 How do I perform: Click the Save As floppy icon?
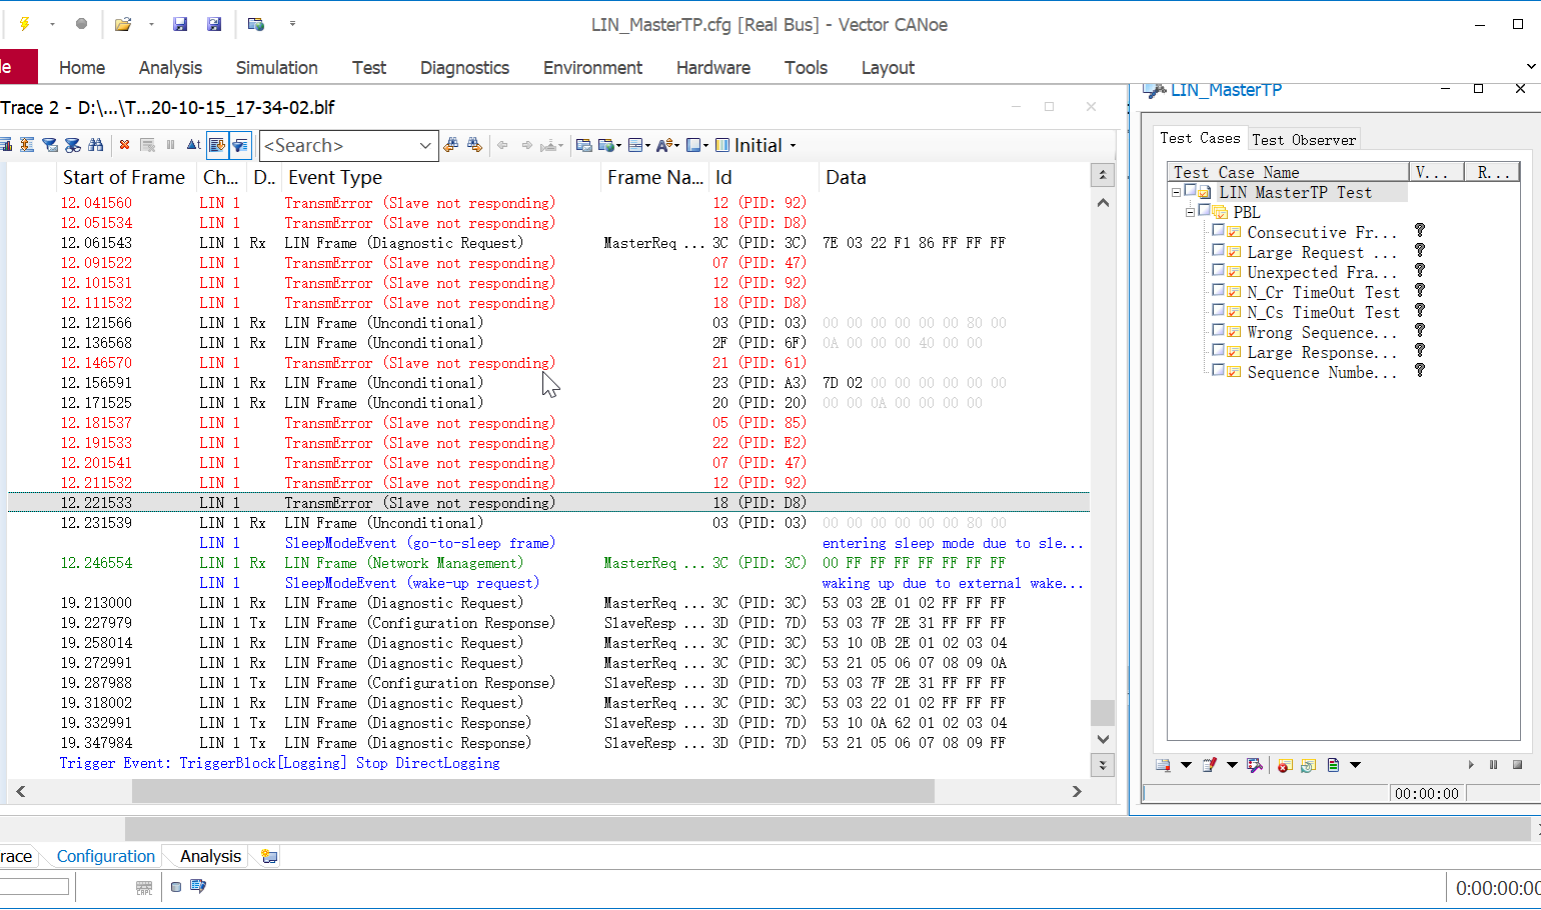(213, 24)
